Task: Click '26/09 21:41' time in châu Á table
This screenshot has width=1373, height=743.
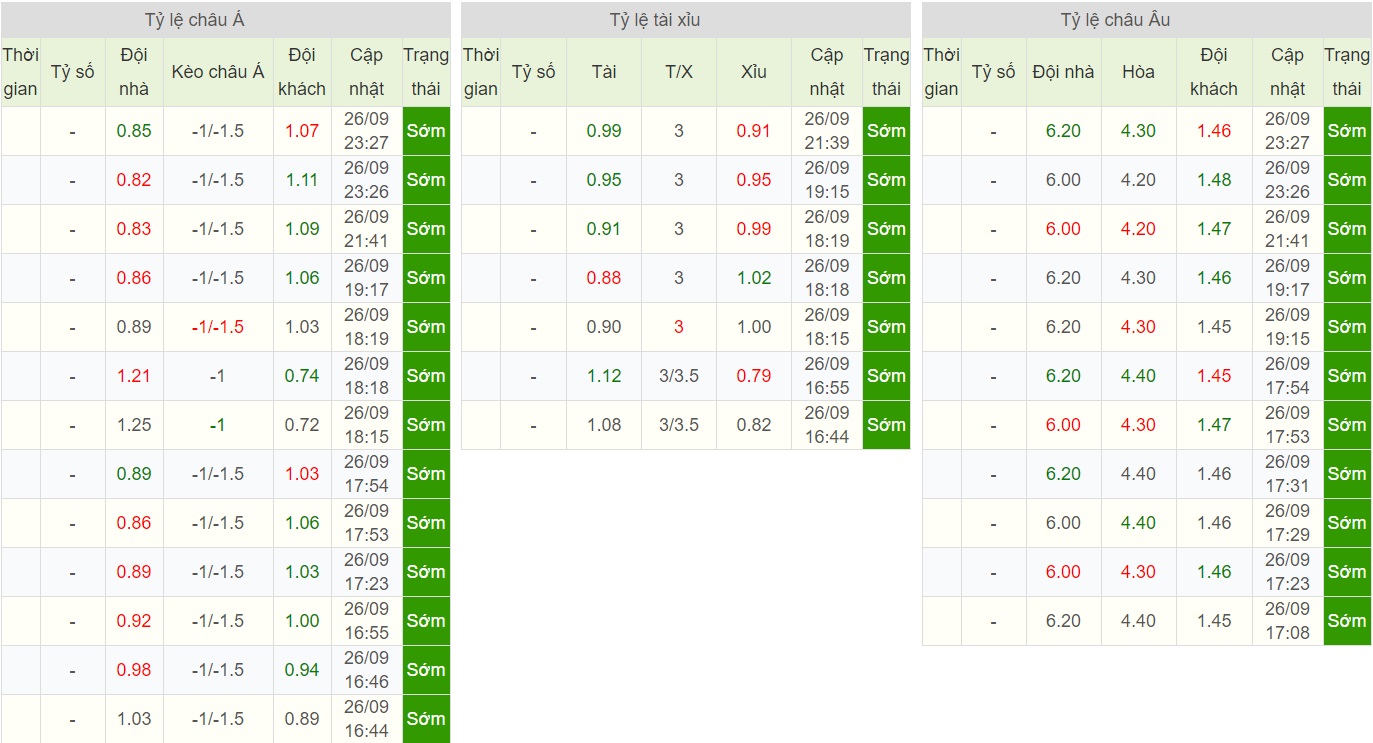Action: pos(366,229)
